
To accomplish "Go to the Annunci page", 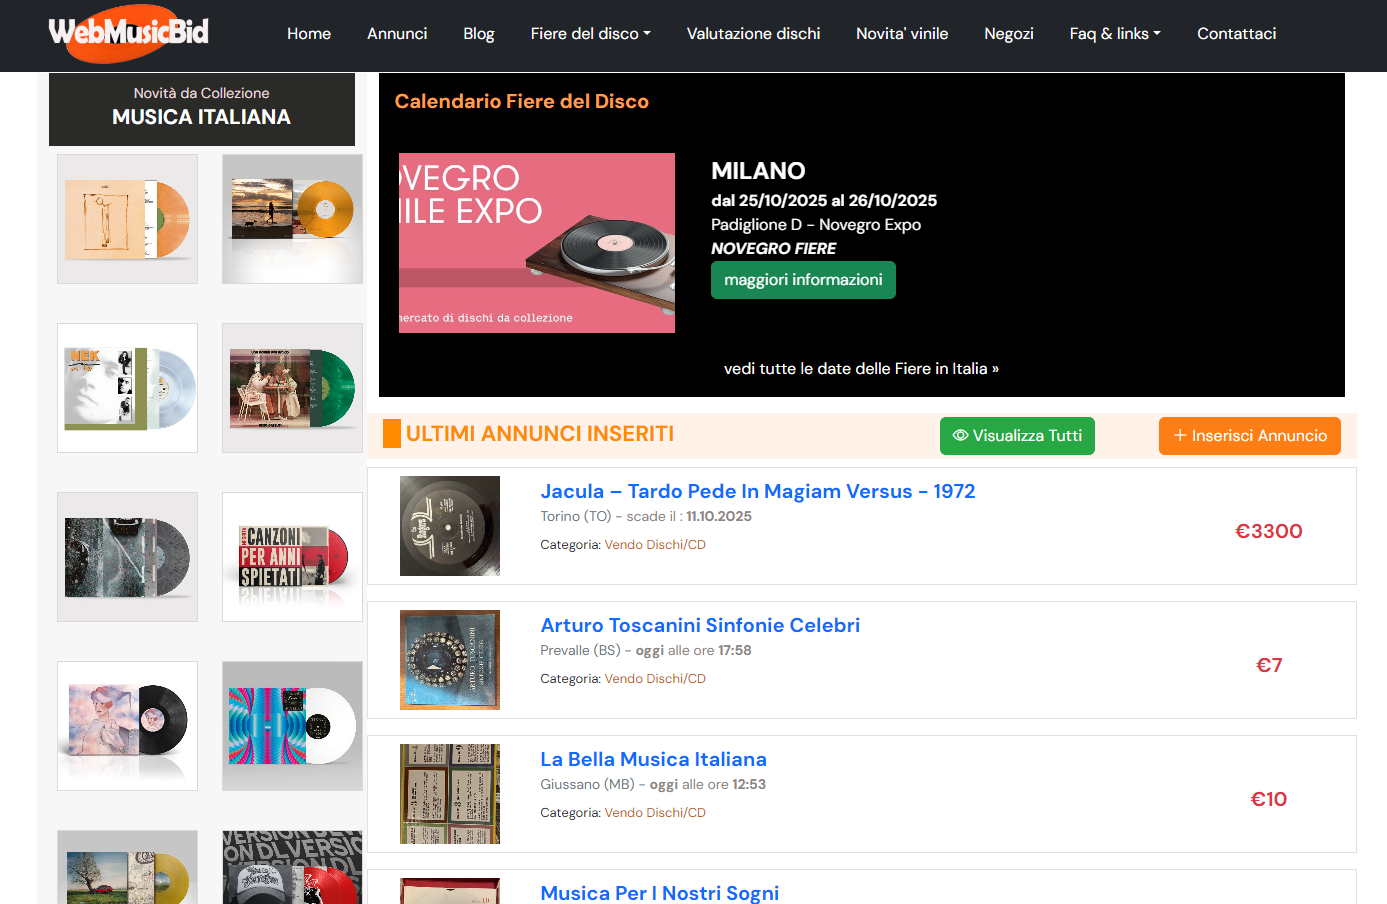I will (x=397, y=34).
